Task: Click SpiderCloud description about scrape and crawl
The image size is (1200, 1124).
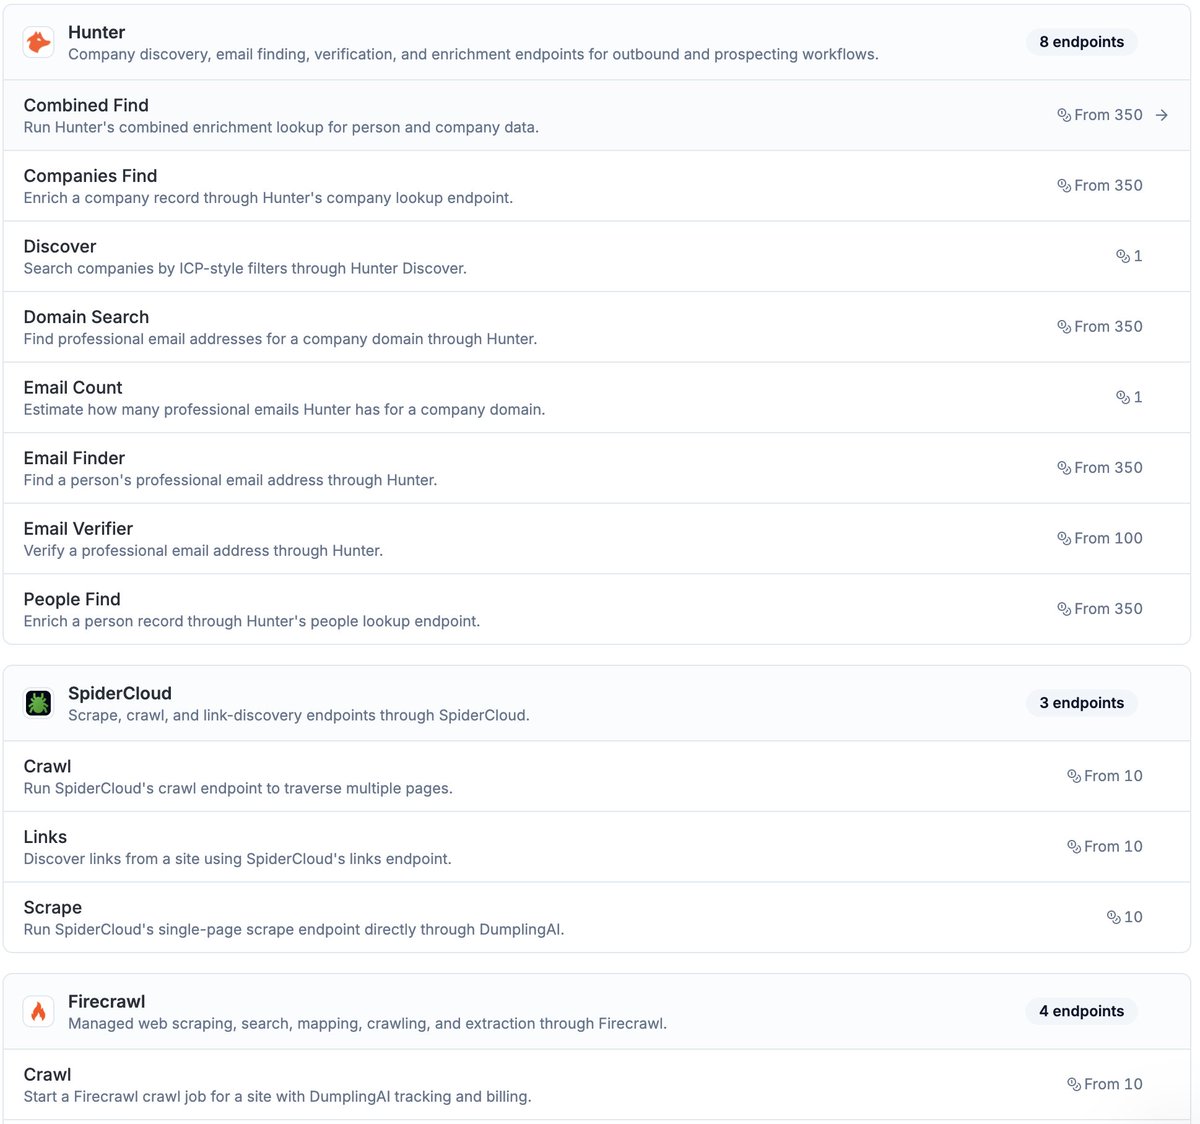Action: coord(299,715)
